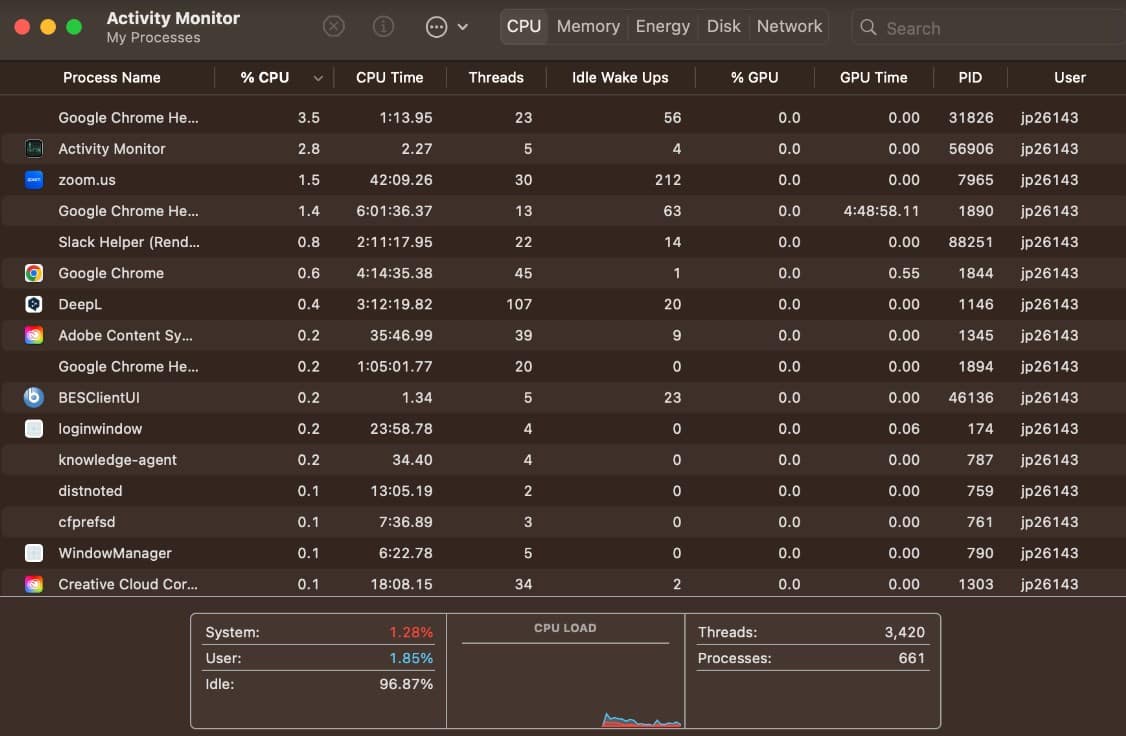Click the Activity Monitor app icon in the process list

34,149
